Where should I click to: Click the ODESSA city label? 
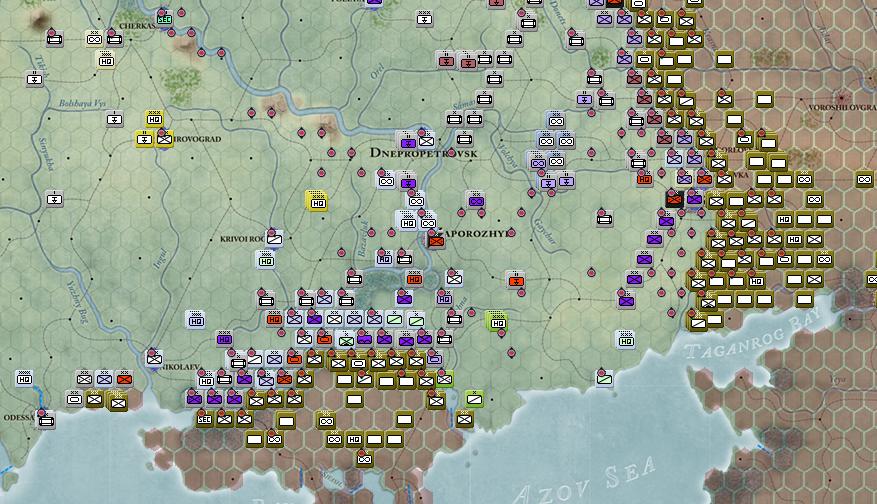20,417
